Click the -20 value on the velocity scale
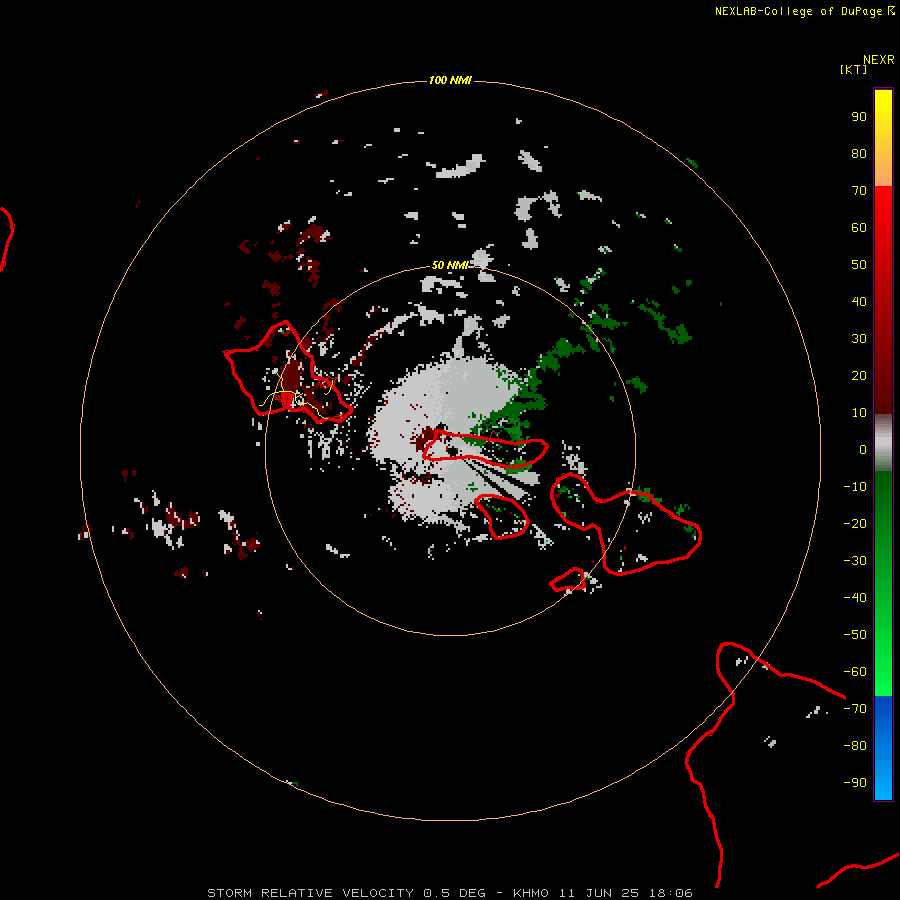The image size is (900, 900). [855, 524]
